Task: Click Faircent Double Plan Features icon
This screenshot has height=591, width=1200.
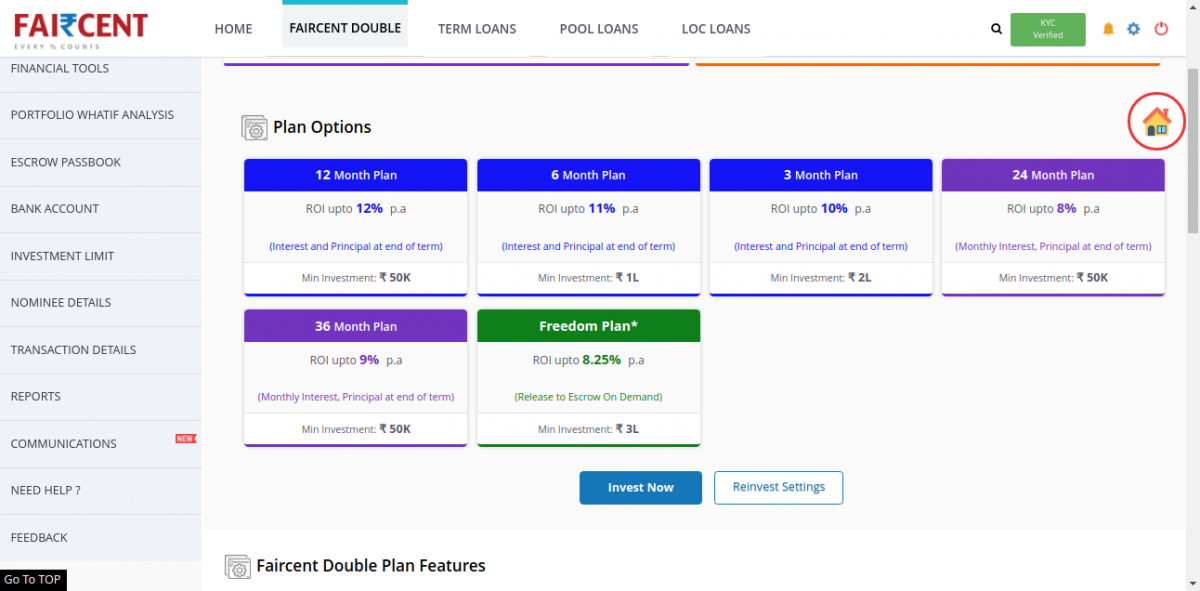Action: [237, 567]
